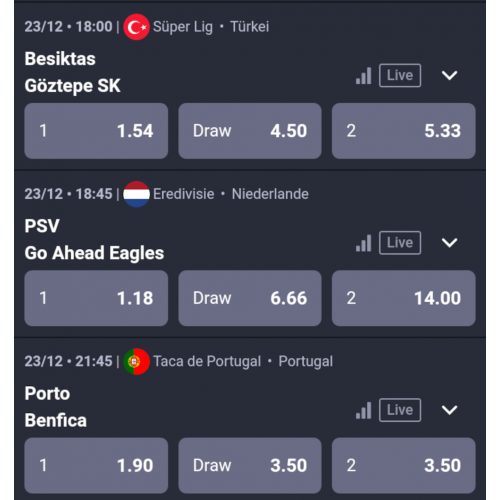Open the Süper Lig league link

click(x=183, y=27)
